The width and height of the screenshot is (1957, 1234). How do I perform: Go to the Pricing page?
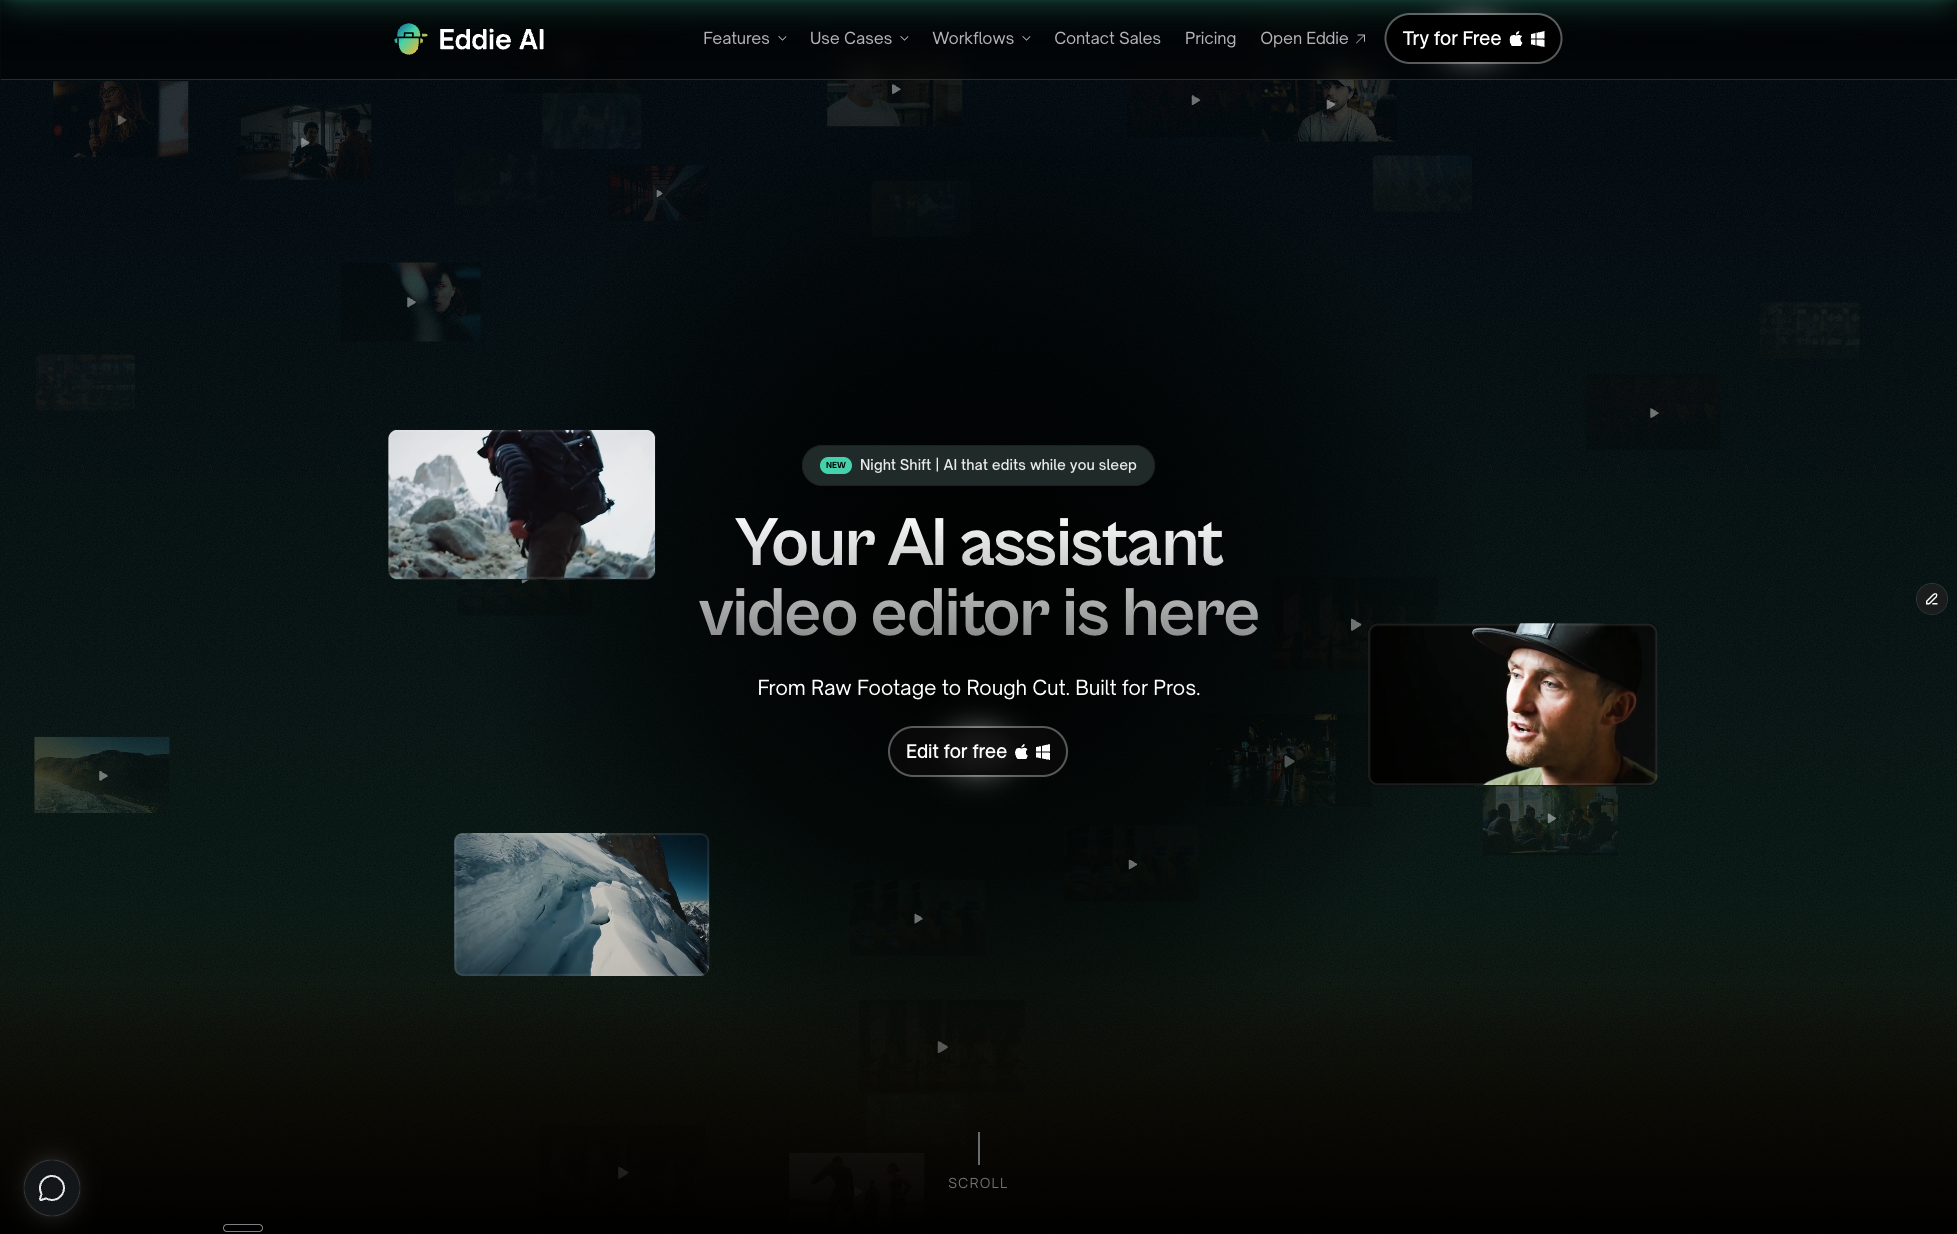pyautogui.click(x=1210, y=39)
